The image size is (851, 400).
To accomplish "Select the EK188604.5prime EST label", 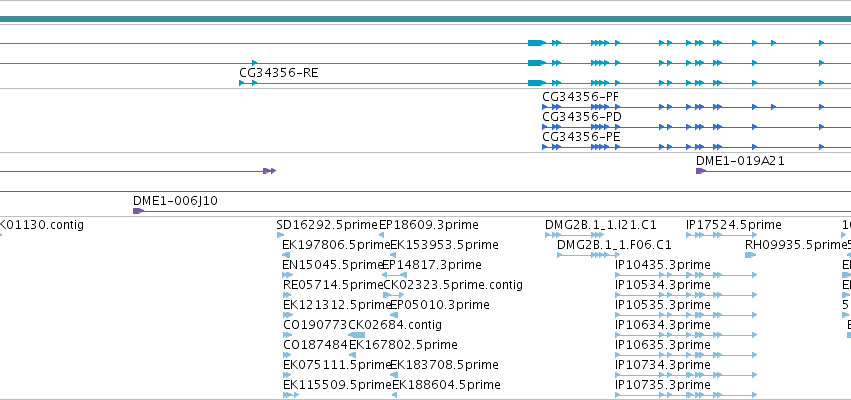I will tap(446, 385).
